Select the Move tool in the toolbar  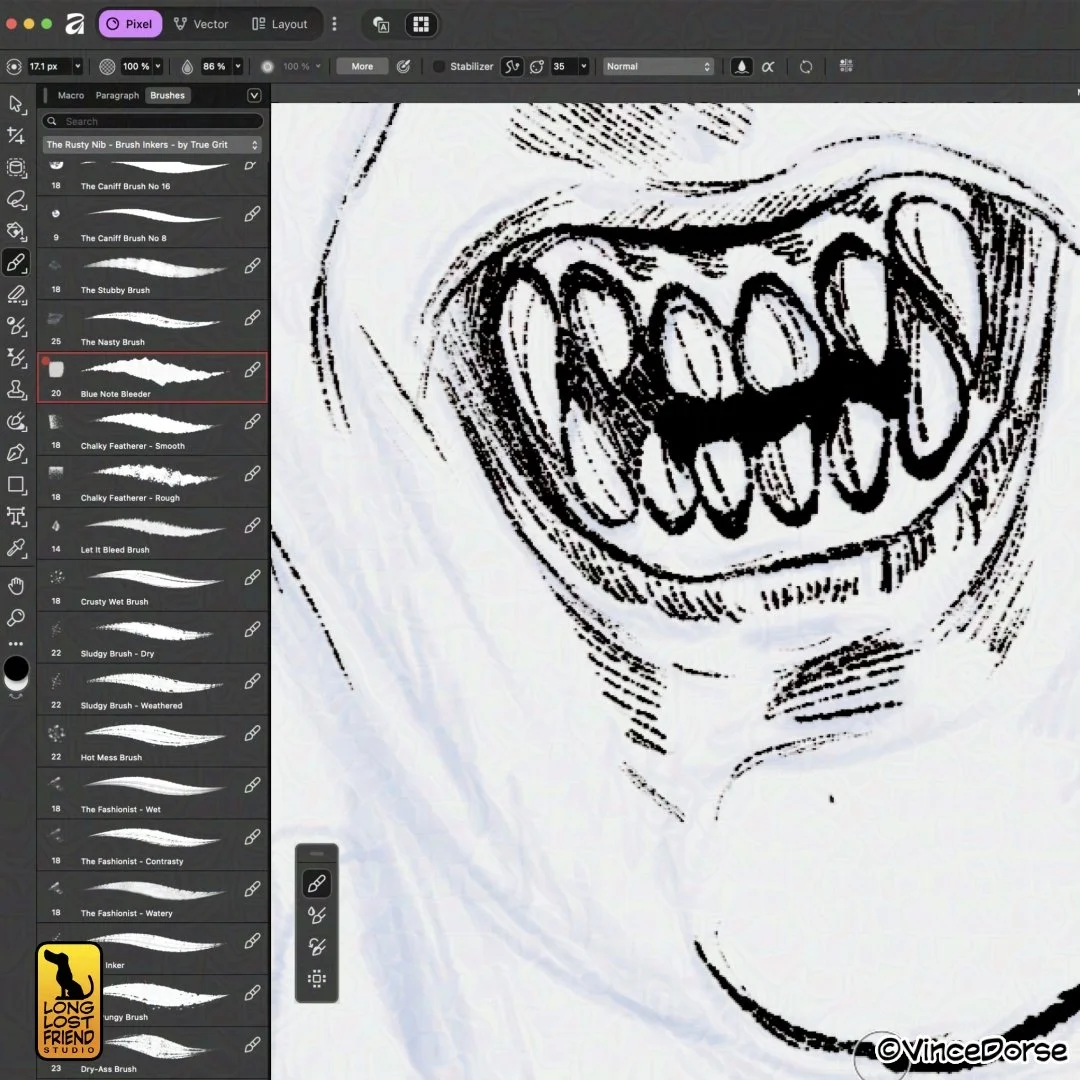[x=16, y=103]
